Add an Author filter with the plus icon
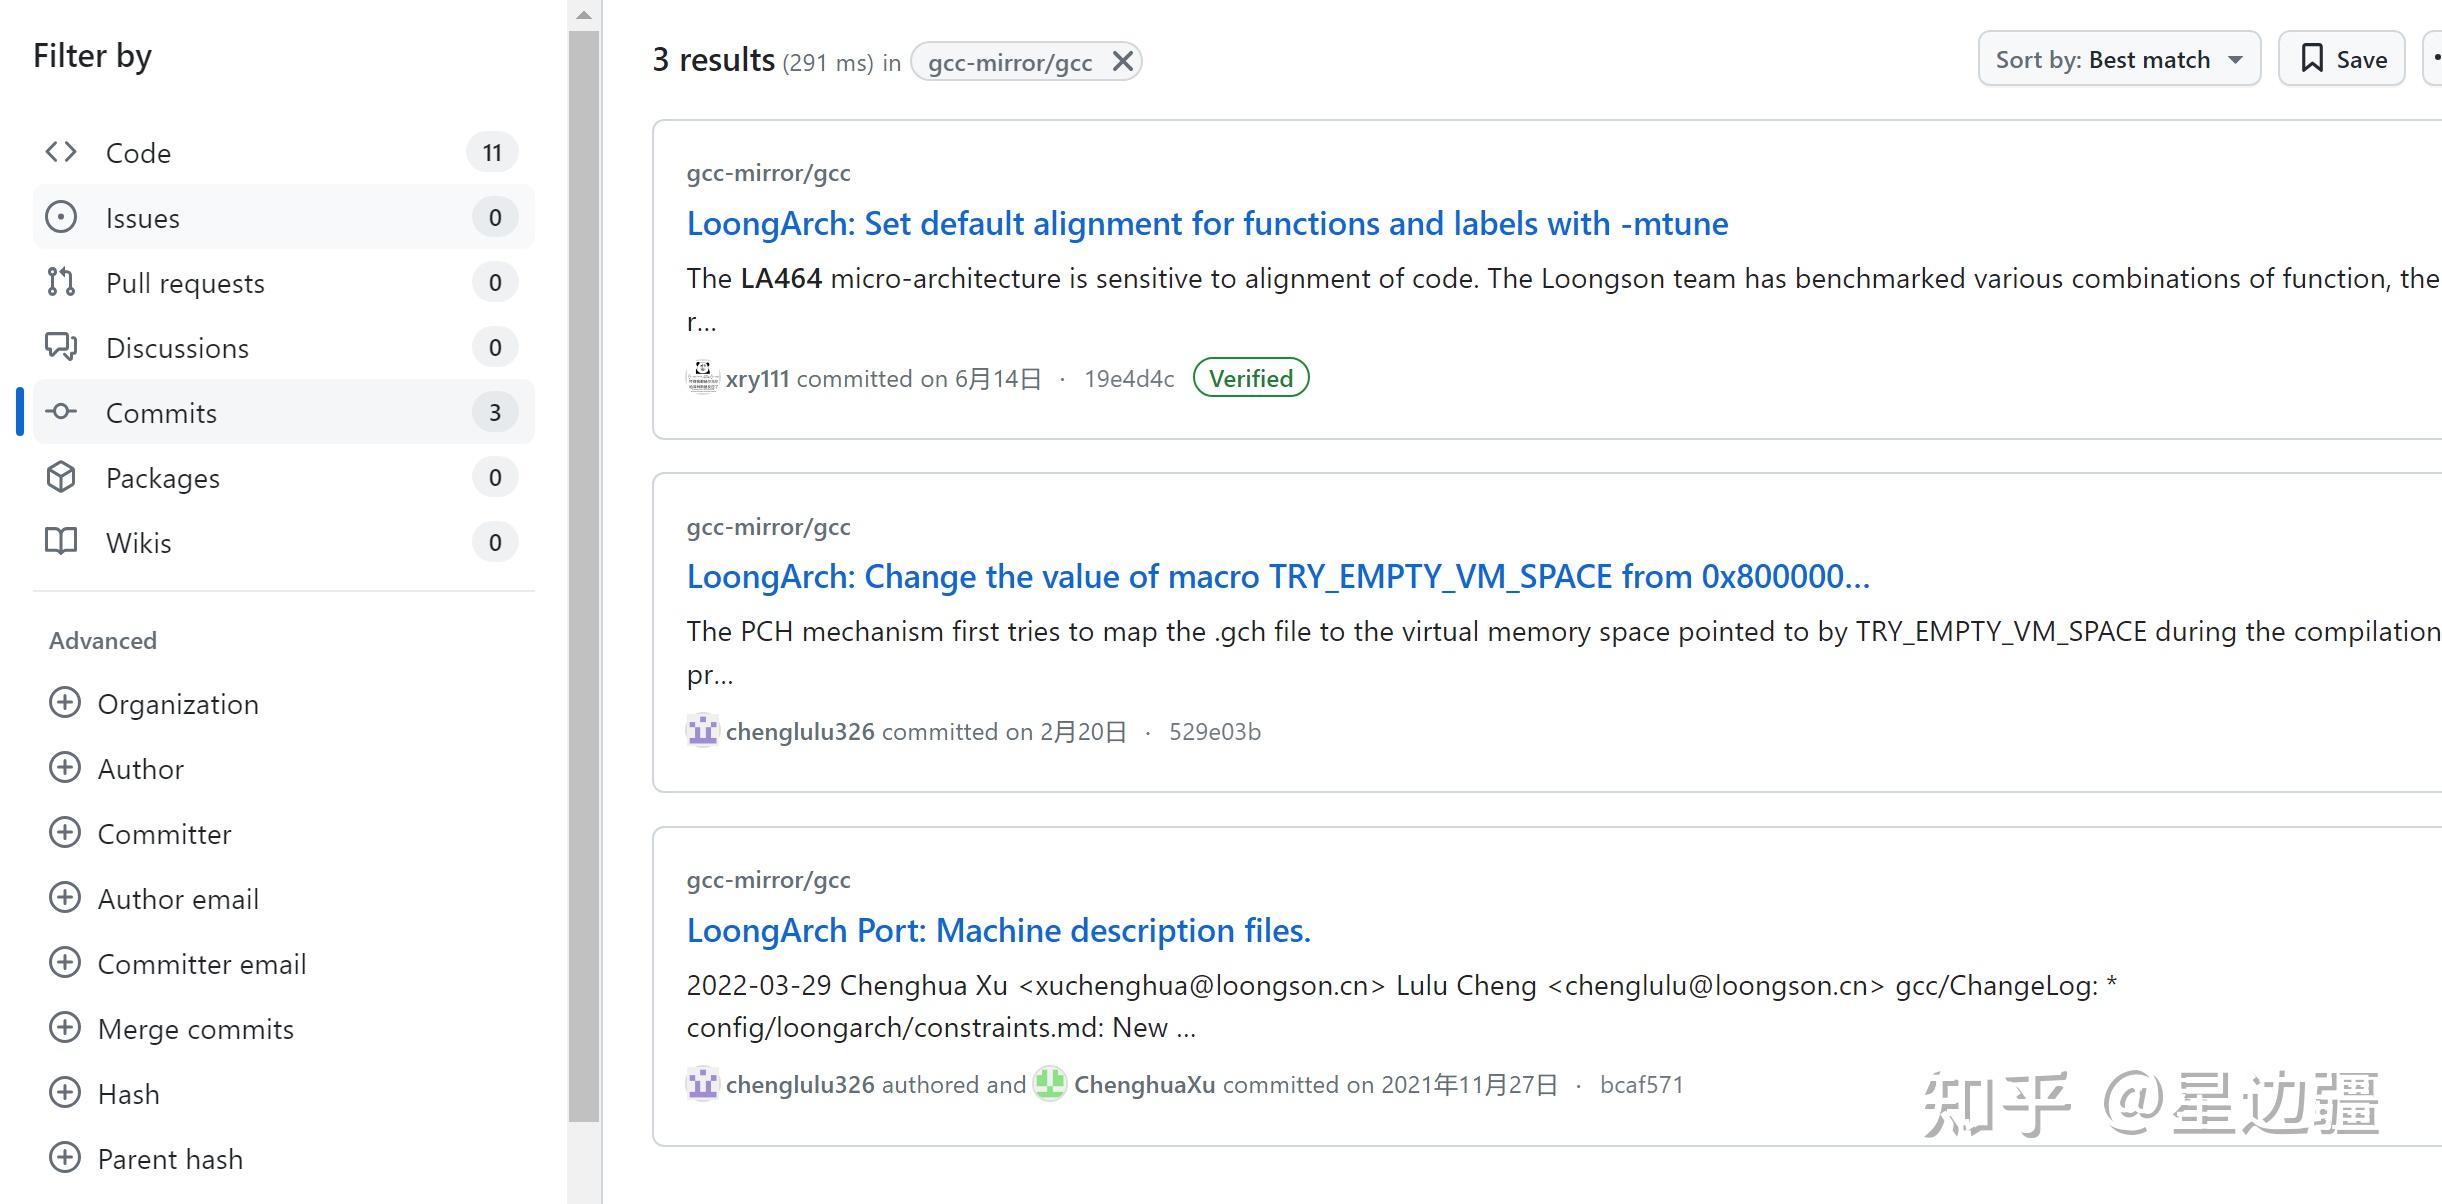The image size is (2442, 1204). pos(65,768)
